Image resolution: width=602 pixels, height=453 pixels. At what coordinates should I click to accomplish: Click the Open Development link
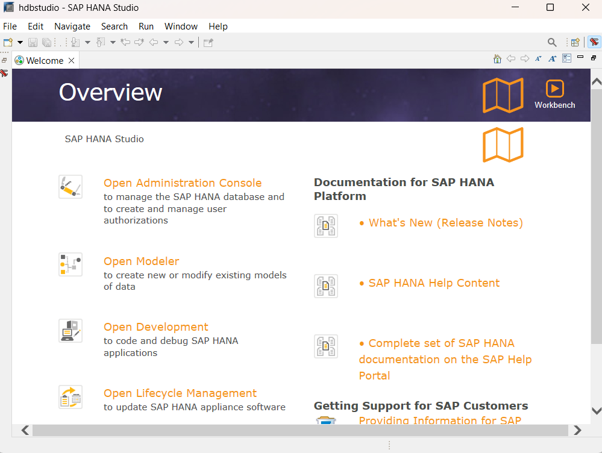click(x=155, y=327)
